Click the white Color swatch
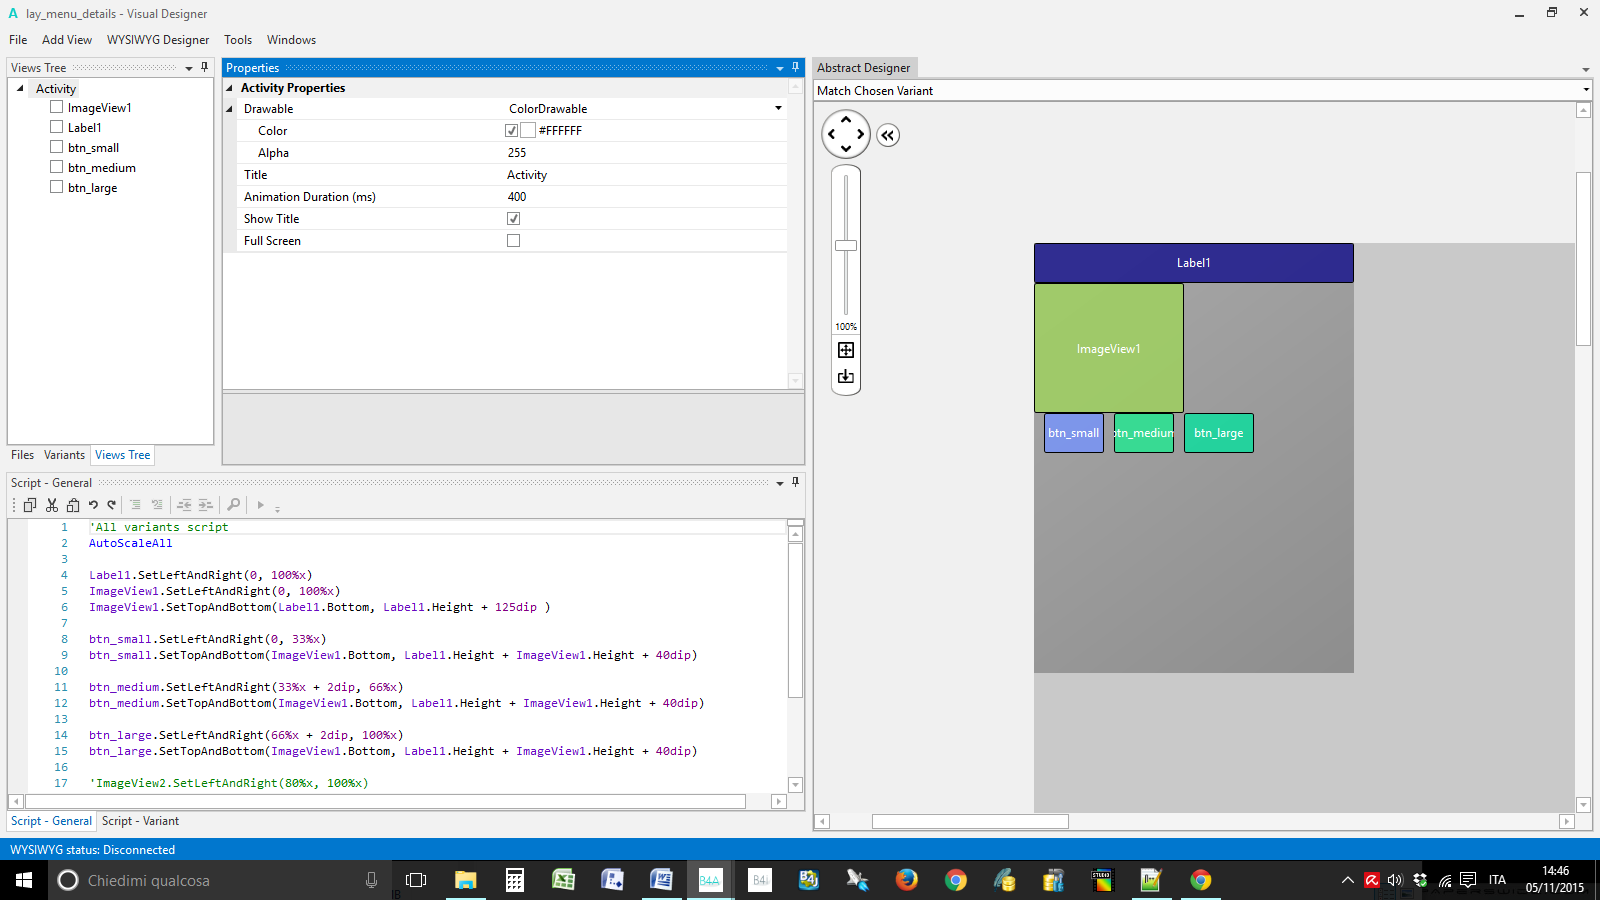Screen dimensions: 1600x900 pos(528,131)
